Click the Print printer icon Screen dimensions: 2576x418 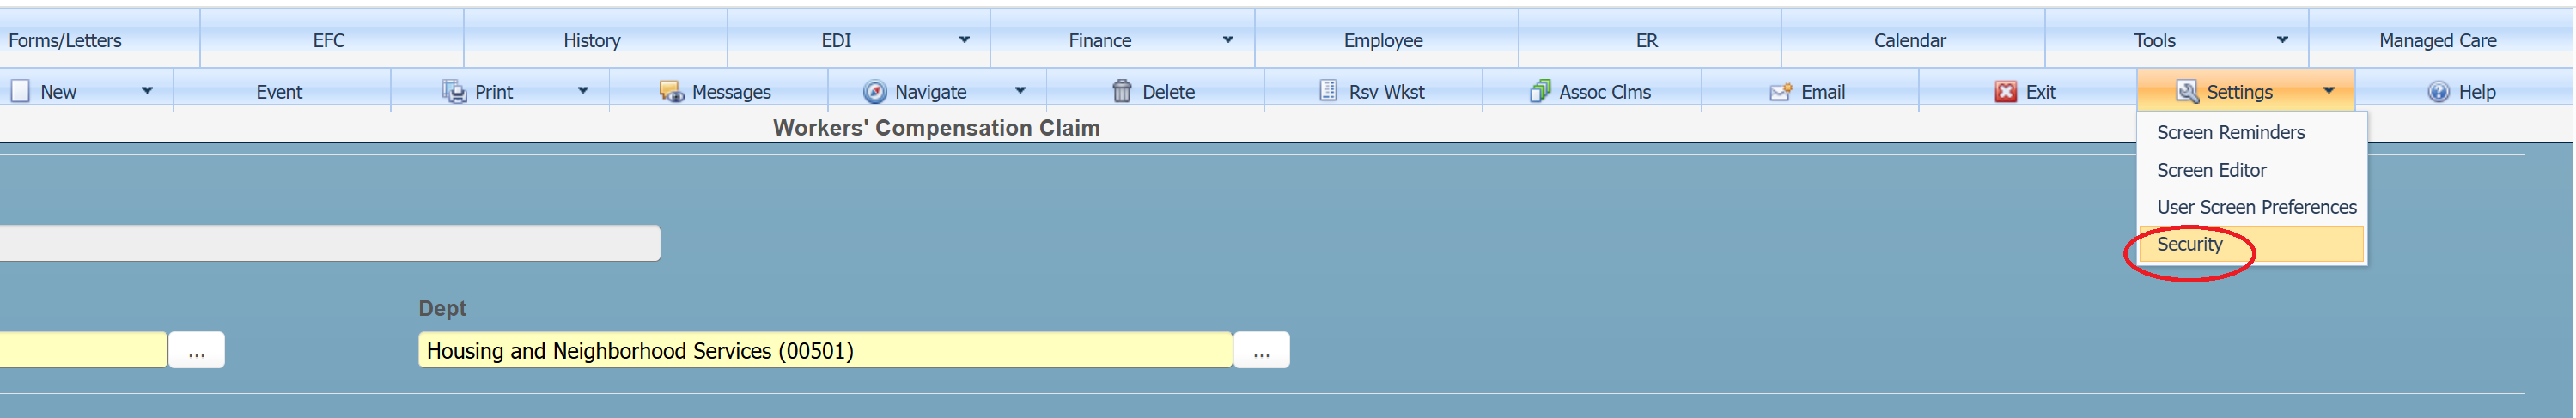[454, 92]
